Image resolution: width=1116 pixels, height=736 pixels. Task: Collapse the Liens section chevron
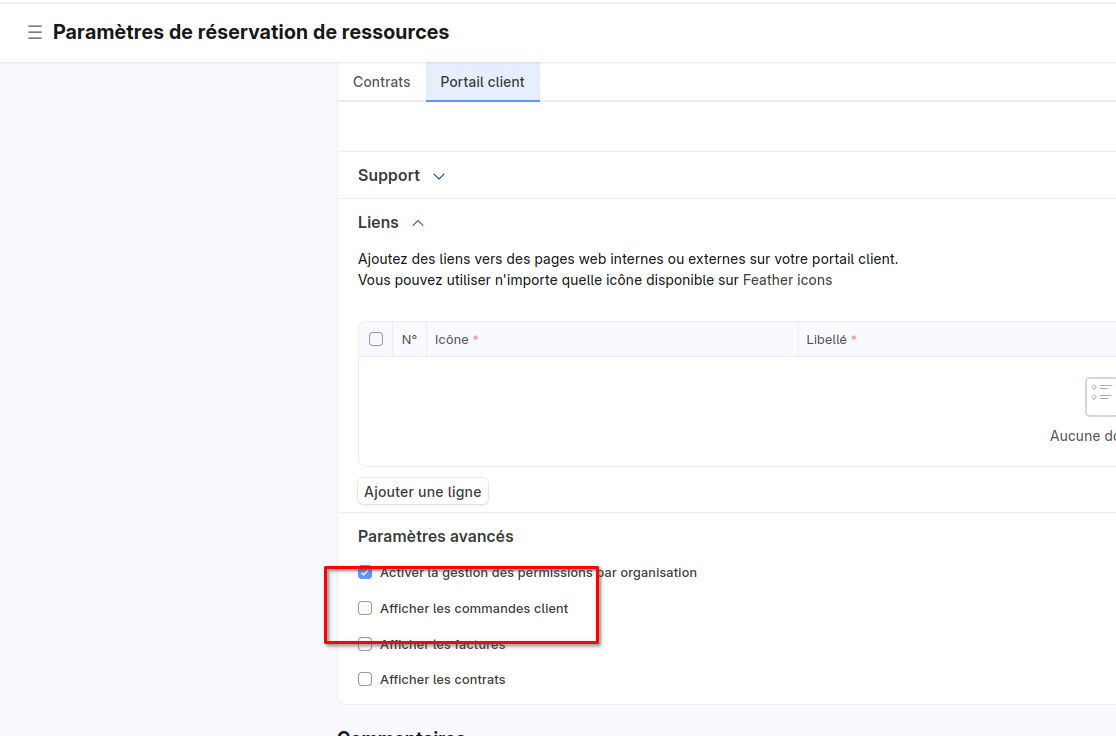pos(418,223)
